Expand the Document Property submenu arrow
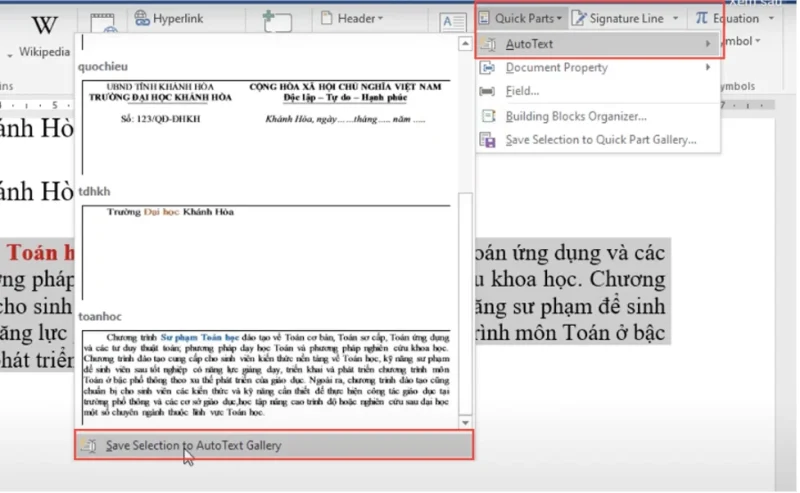 (x=708, y=67)
